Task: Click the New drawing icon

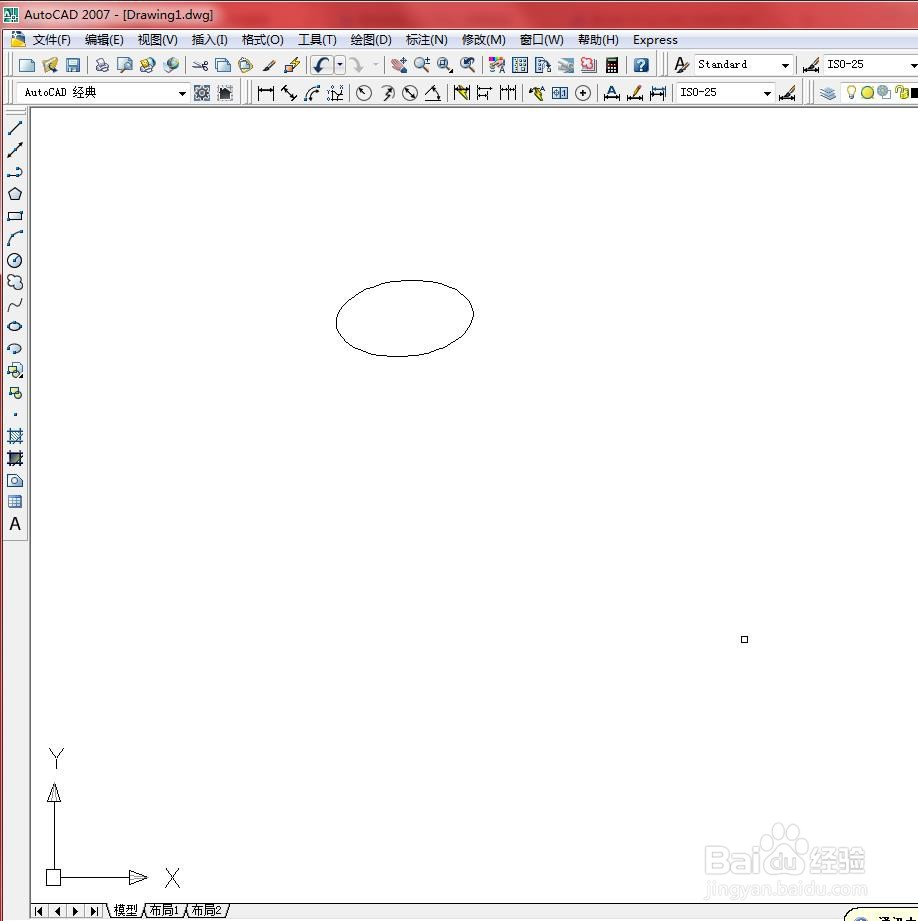Action: point(27,65)
